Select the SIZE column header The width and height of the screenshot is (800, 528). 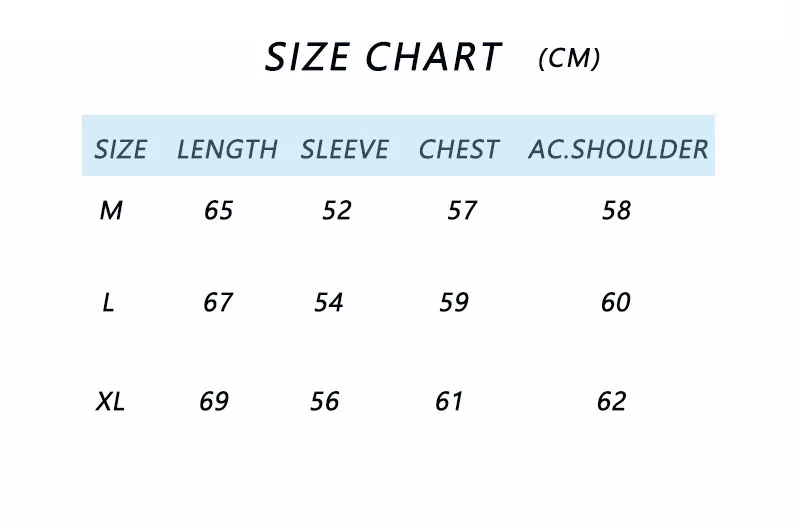(x=120, y=149)
